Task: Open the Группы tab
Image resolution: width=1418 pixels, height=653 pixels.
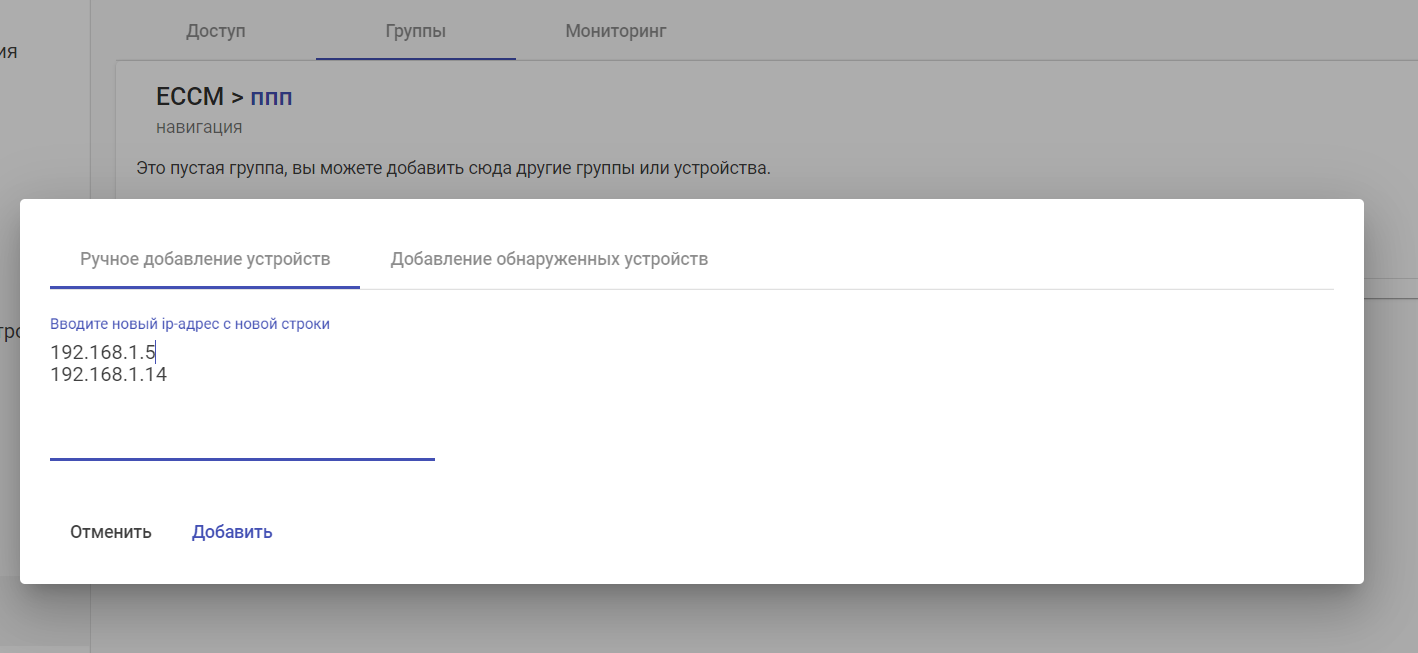Action: (x=415, y=31)
